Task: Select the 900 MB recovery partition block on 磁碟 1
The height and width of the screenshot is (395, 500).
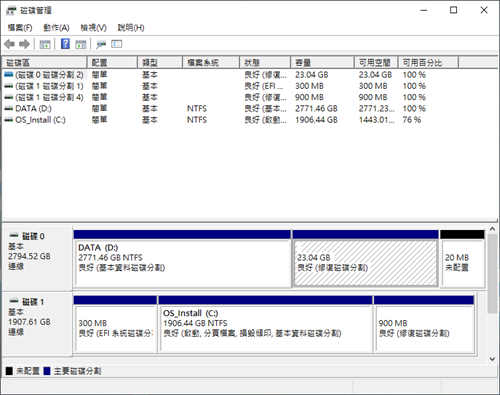Action: (424, 324)
